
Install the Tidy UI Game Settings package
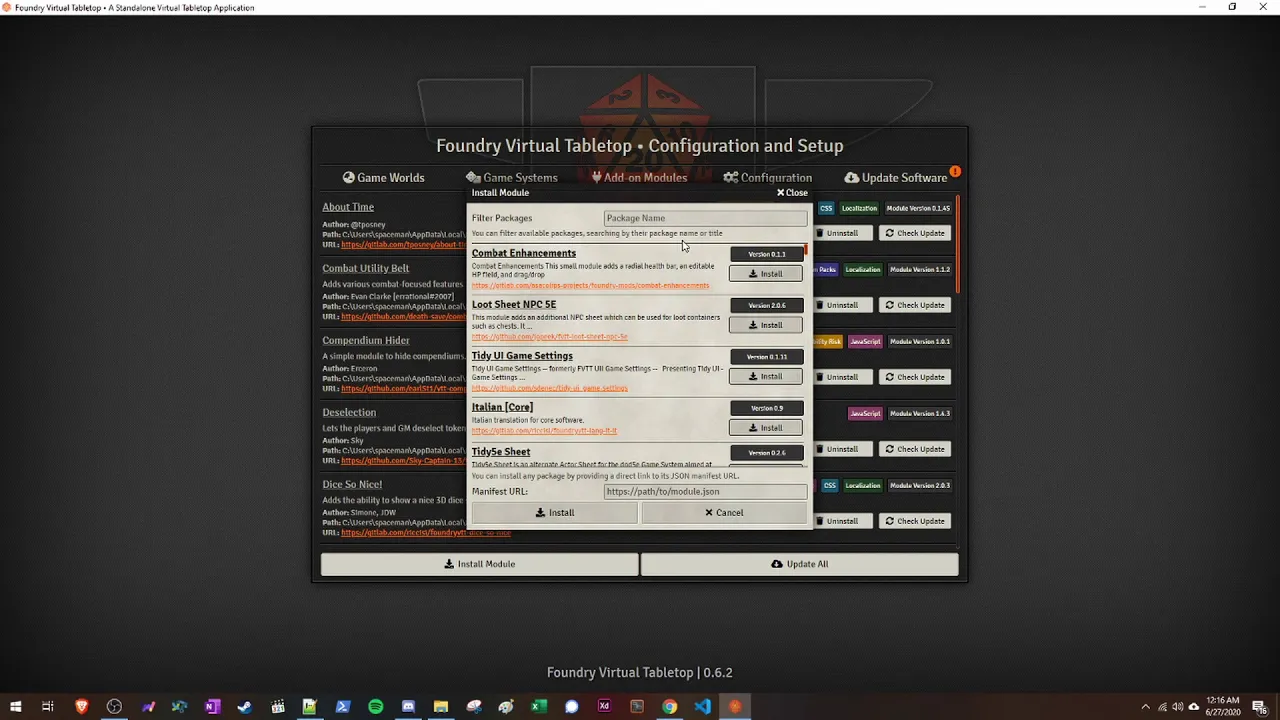point(766,377)
